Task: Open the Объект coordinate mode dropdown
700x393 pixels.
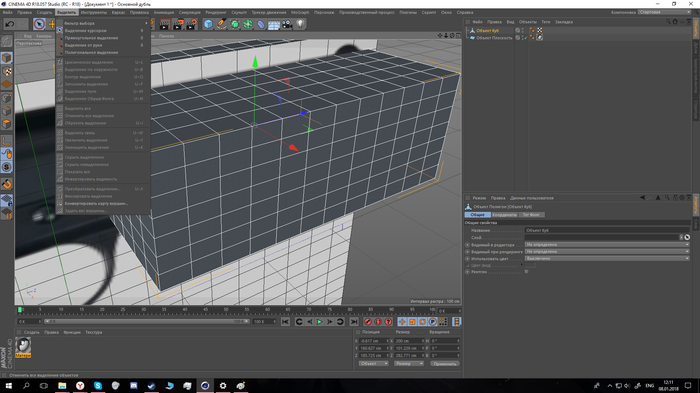Action: 374,364
